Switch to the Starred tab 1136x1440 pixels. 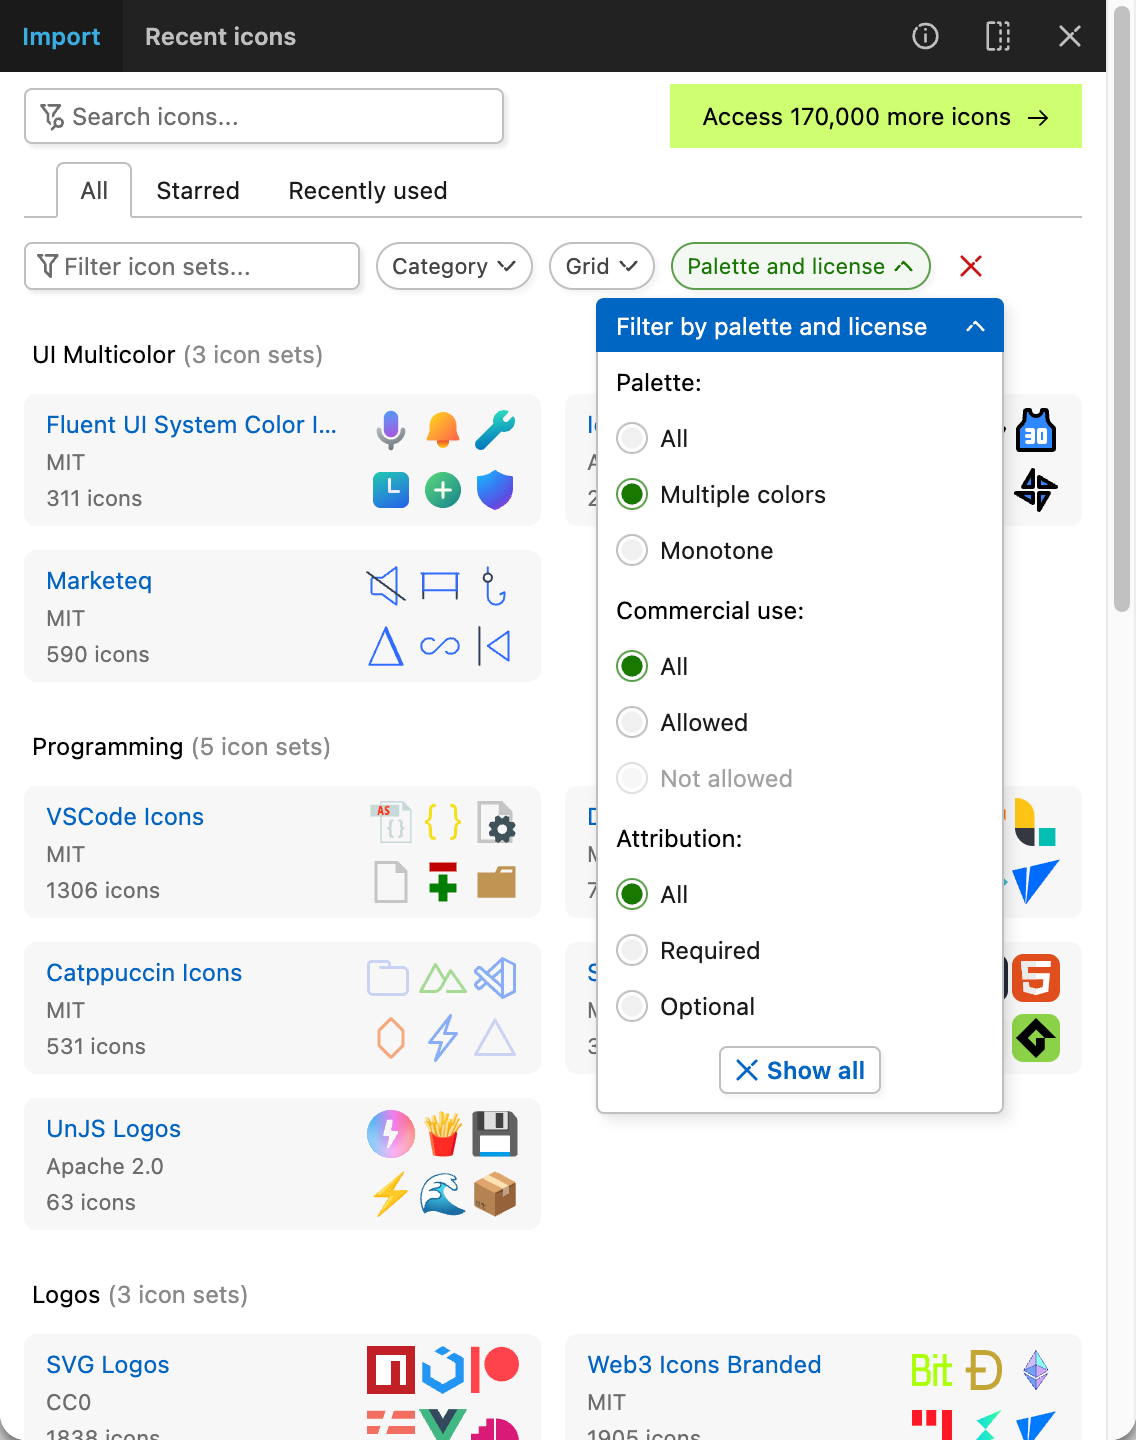[x=197, y=190]
